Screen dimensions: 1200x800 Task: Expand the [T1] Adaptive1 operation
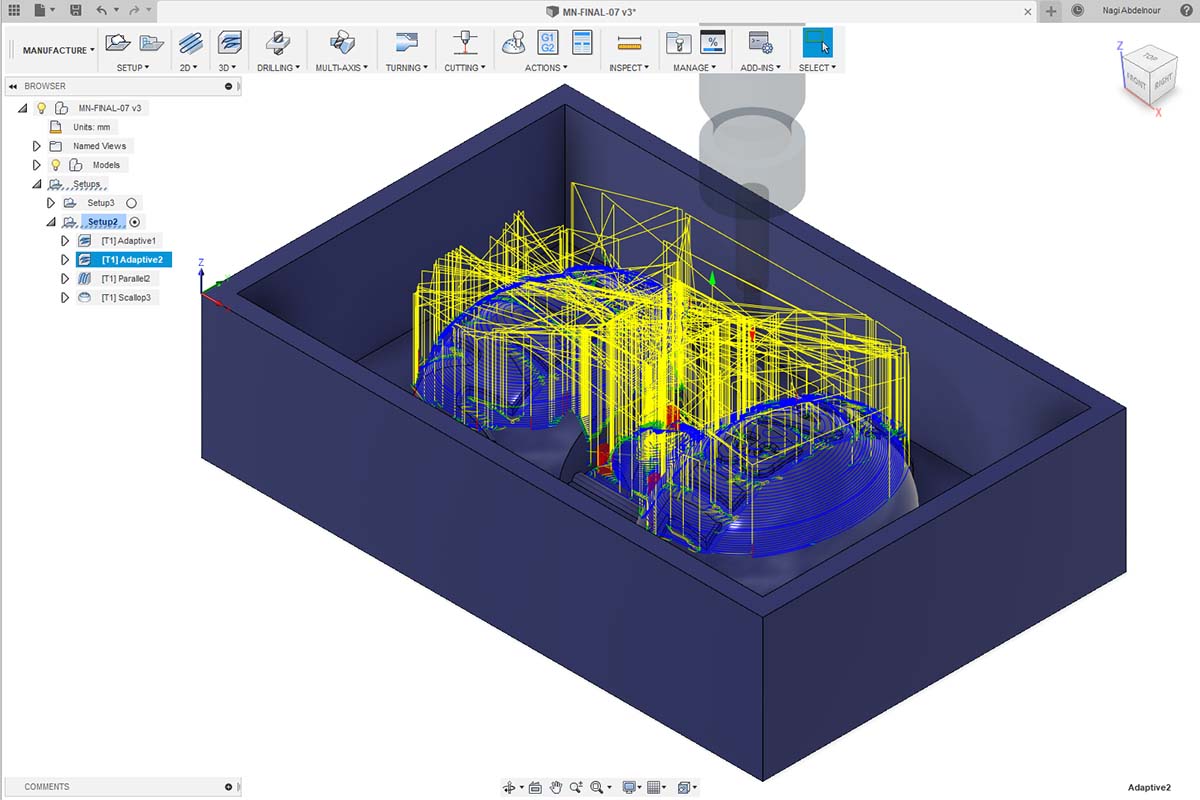65,241
